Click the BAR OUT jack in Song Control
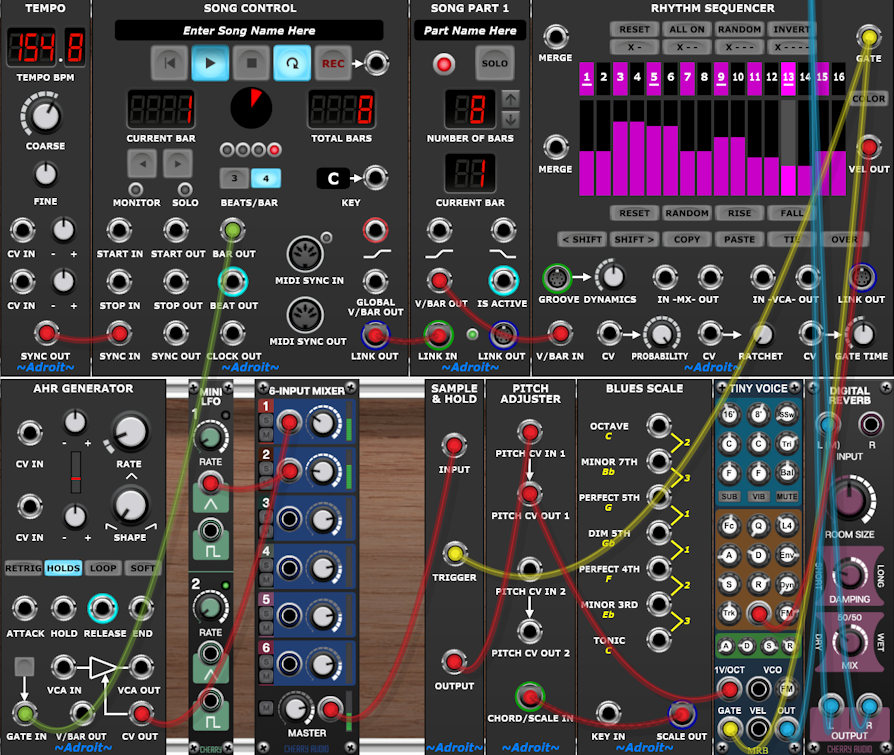This screenshot has height=755, width=894. coord(233,230)
